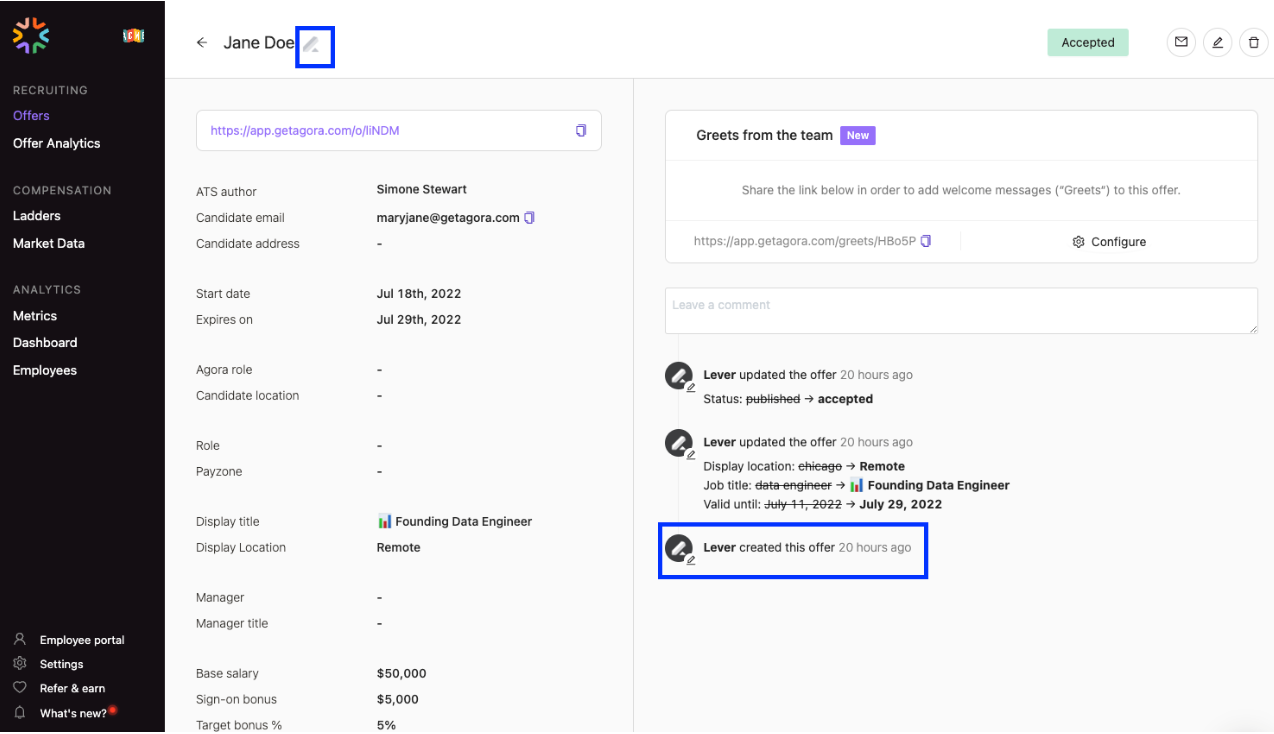This screenshot has height=734, width=1274.
Task: Click the Leave a comment field
Action: [961, 311]
